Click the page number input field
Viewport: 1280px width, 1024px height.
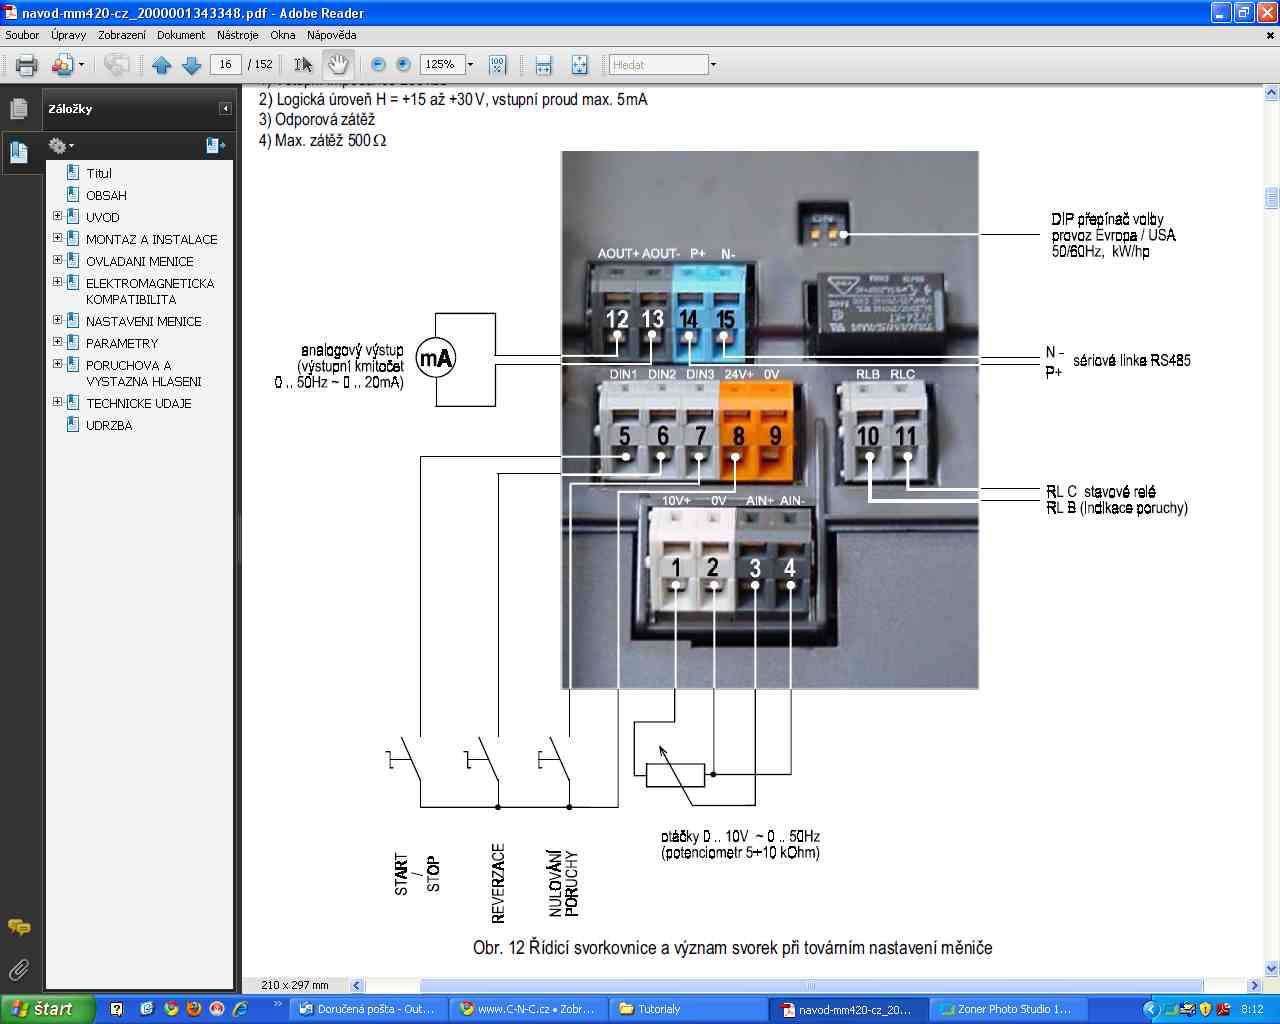pyautogui.click(x=225, y=65)
